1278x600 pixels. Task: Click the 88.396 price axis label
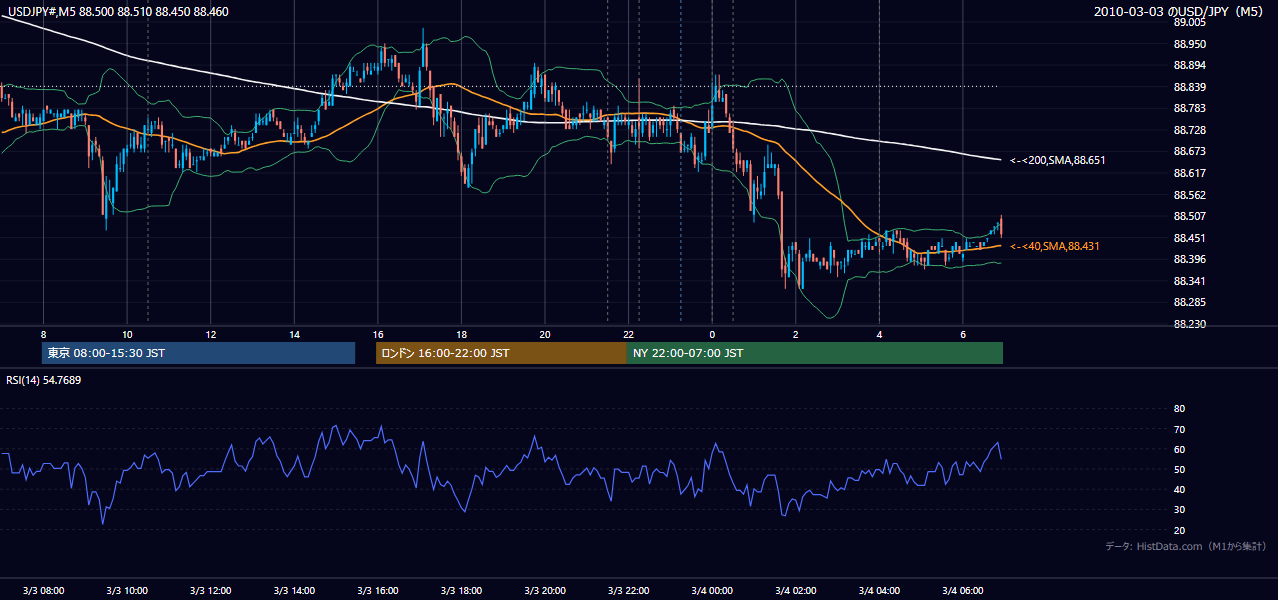[x=1190, y=259]
